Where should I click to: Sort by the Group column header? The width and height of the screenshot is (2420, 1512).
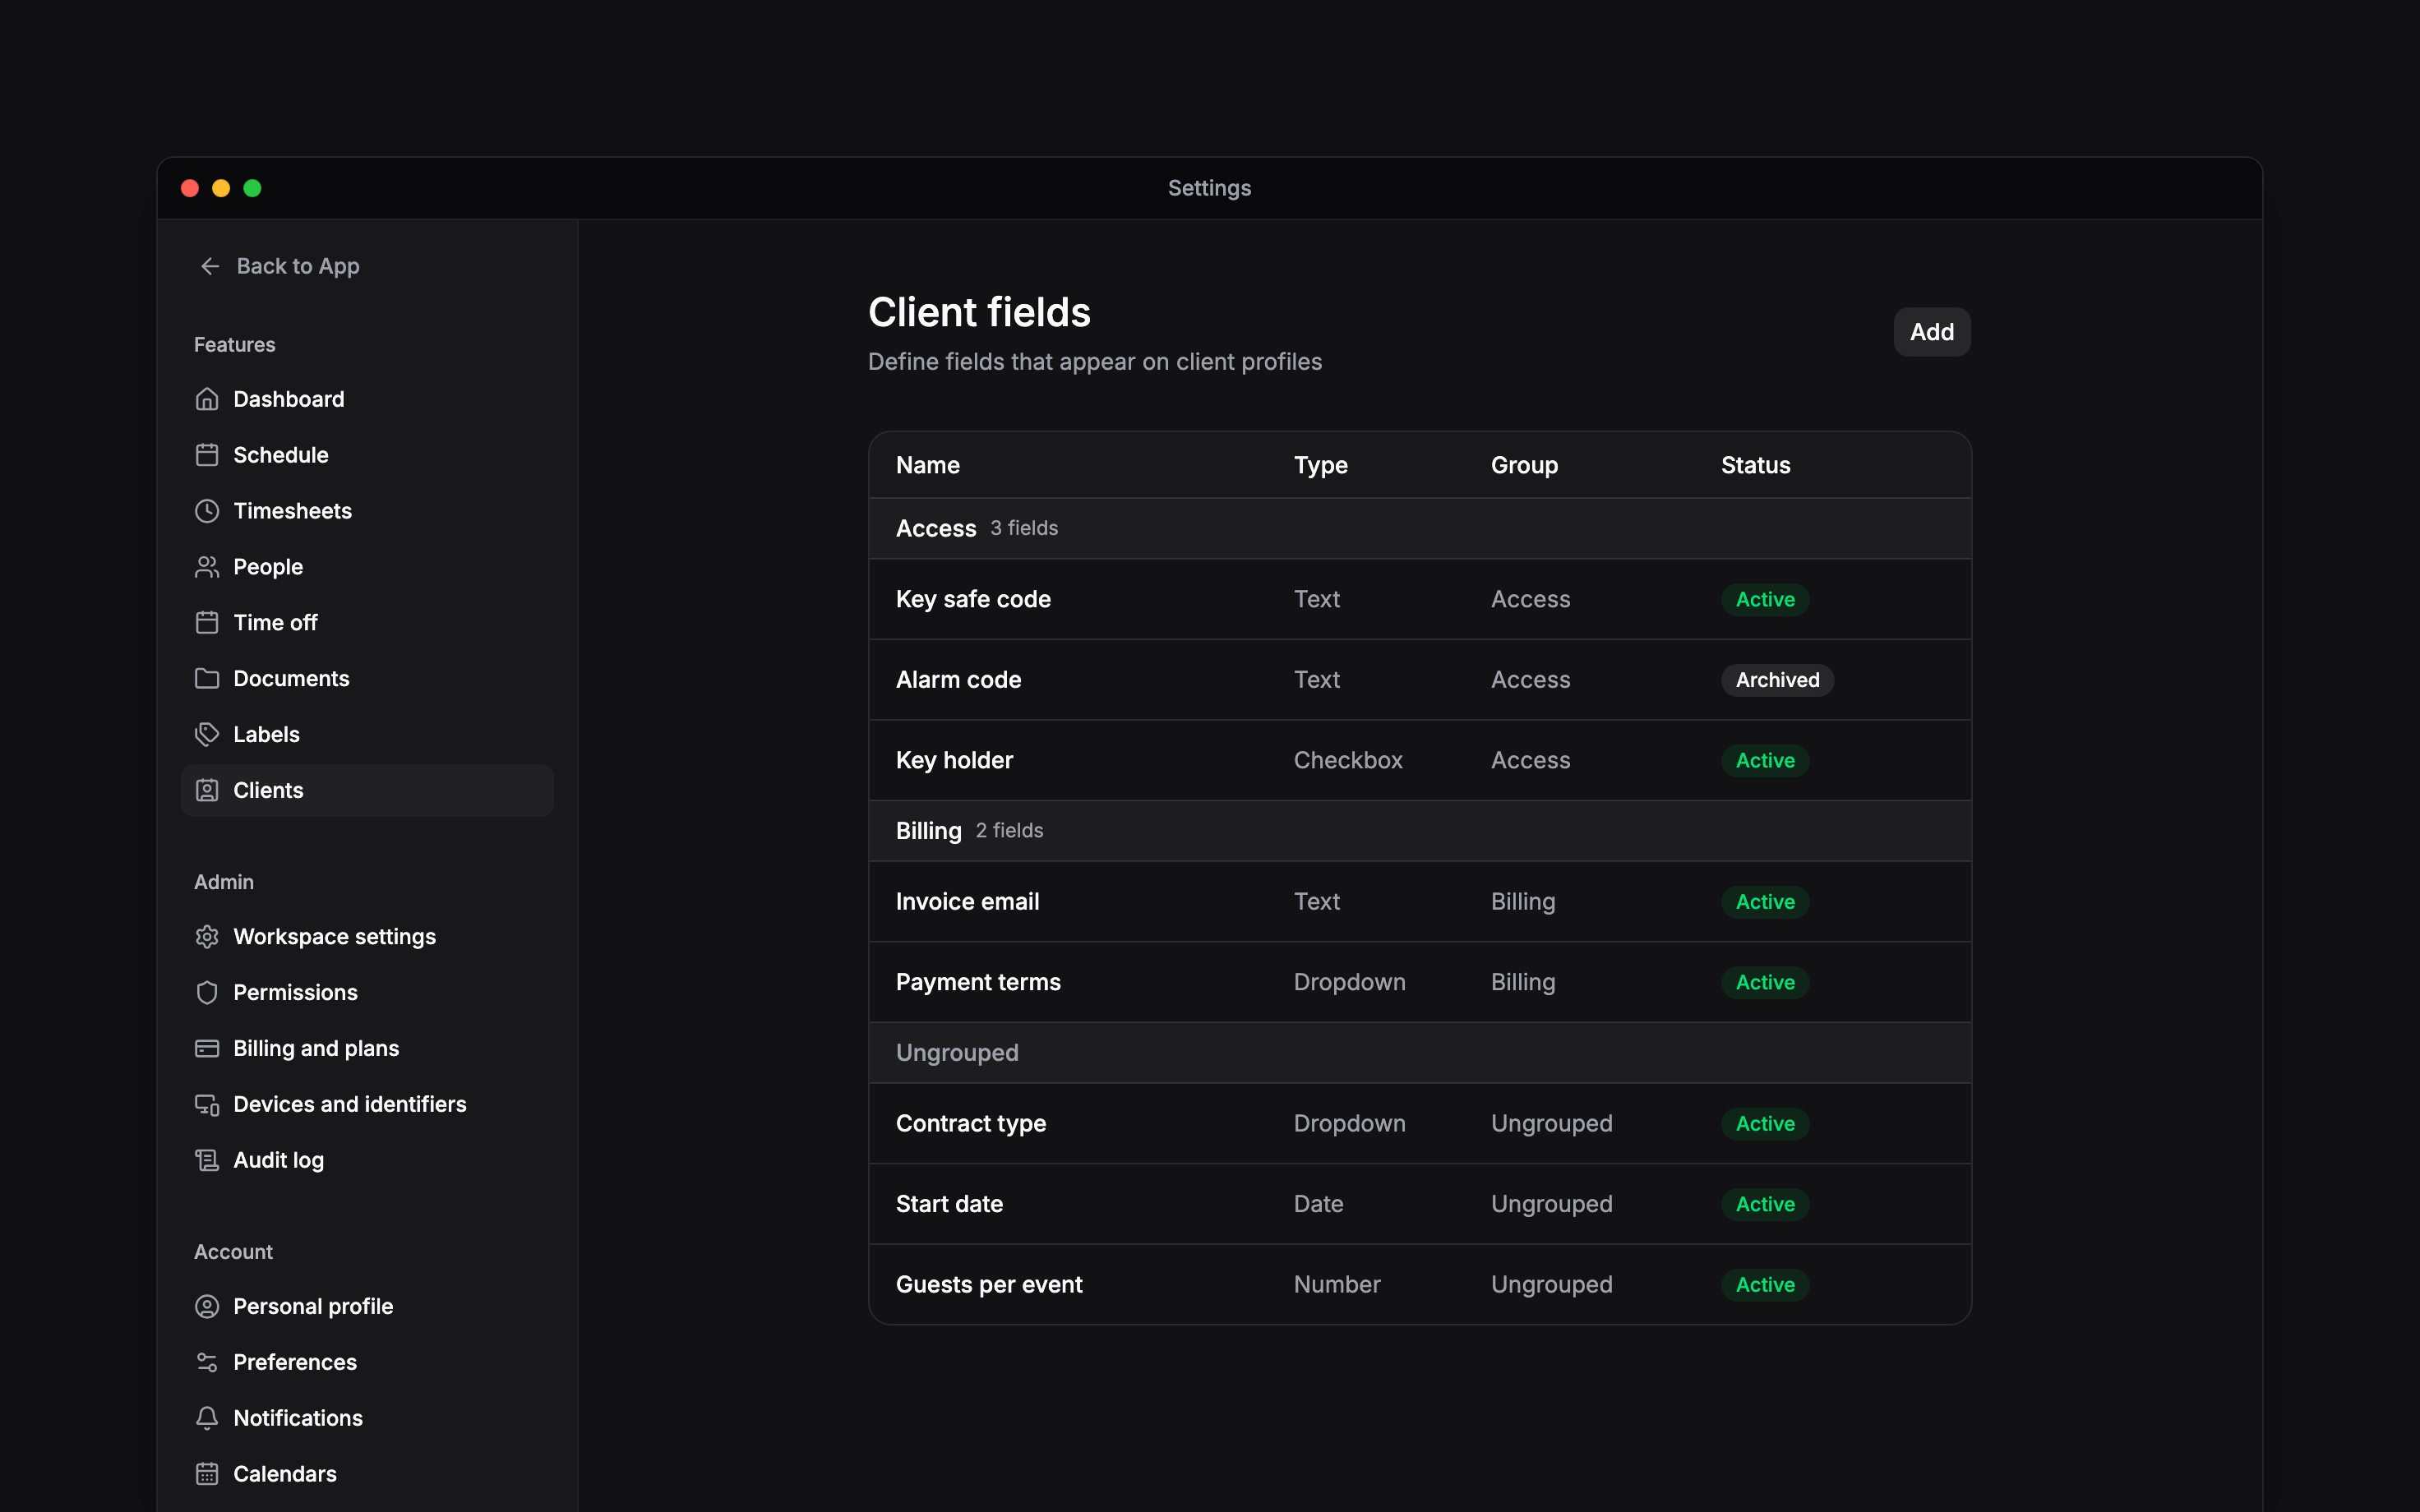click(1524, 465)
